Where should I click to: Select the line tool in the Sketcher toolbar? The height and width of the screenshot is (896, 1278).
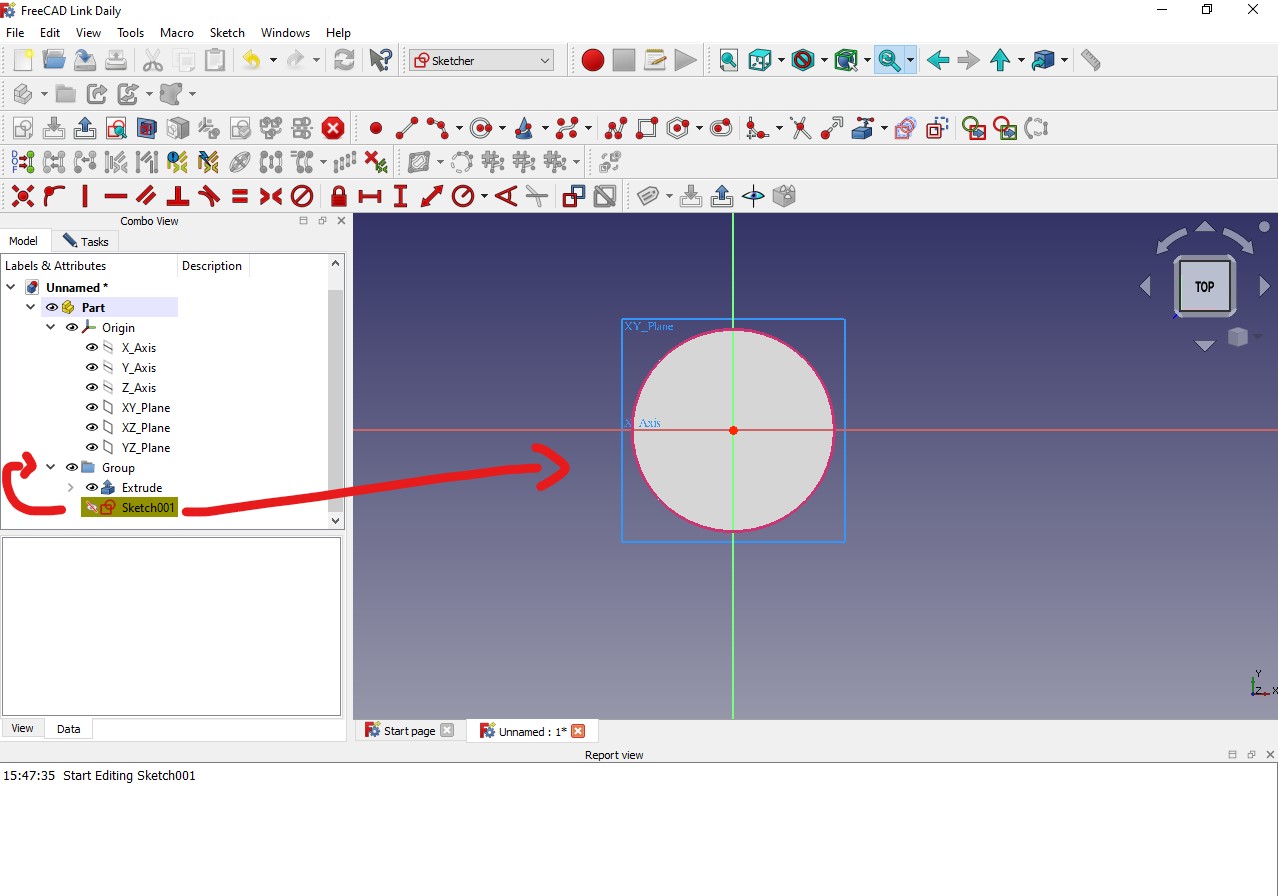click(407, 128)
